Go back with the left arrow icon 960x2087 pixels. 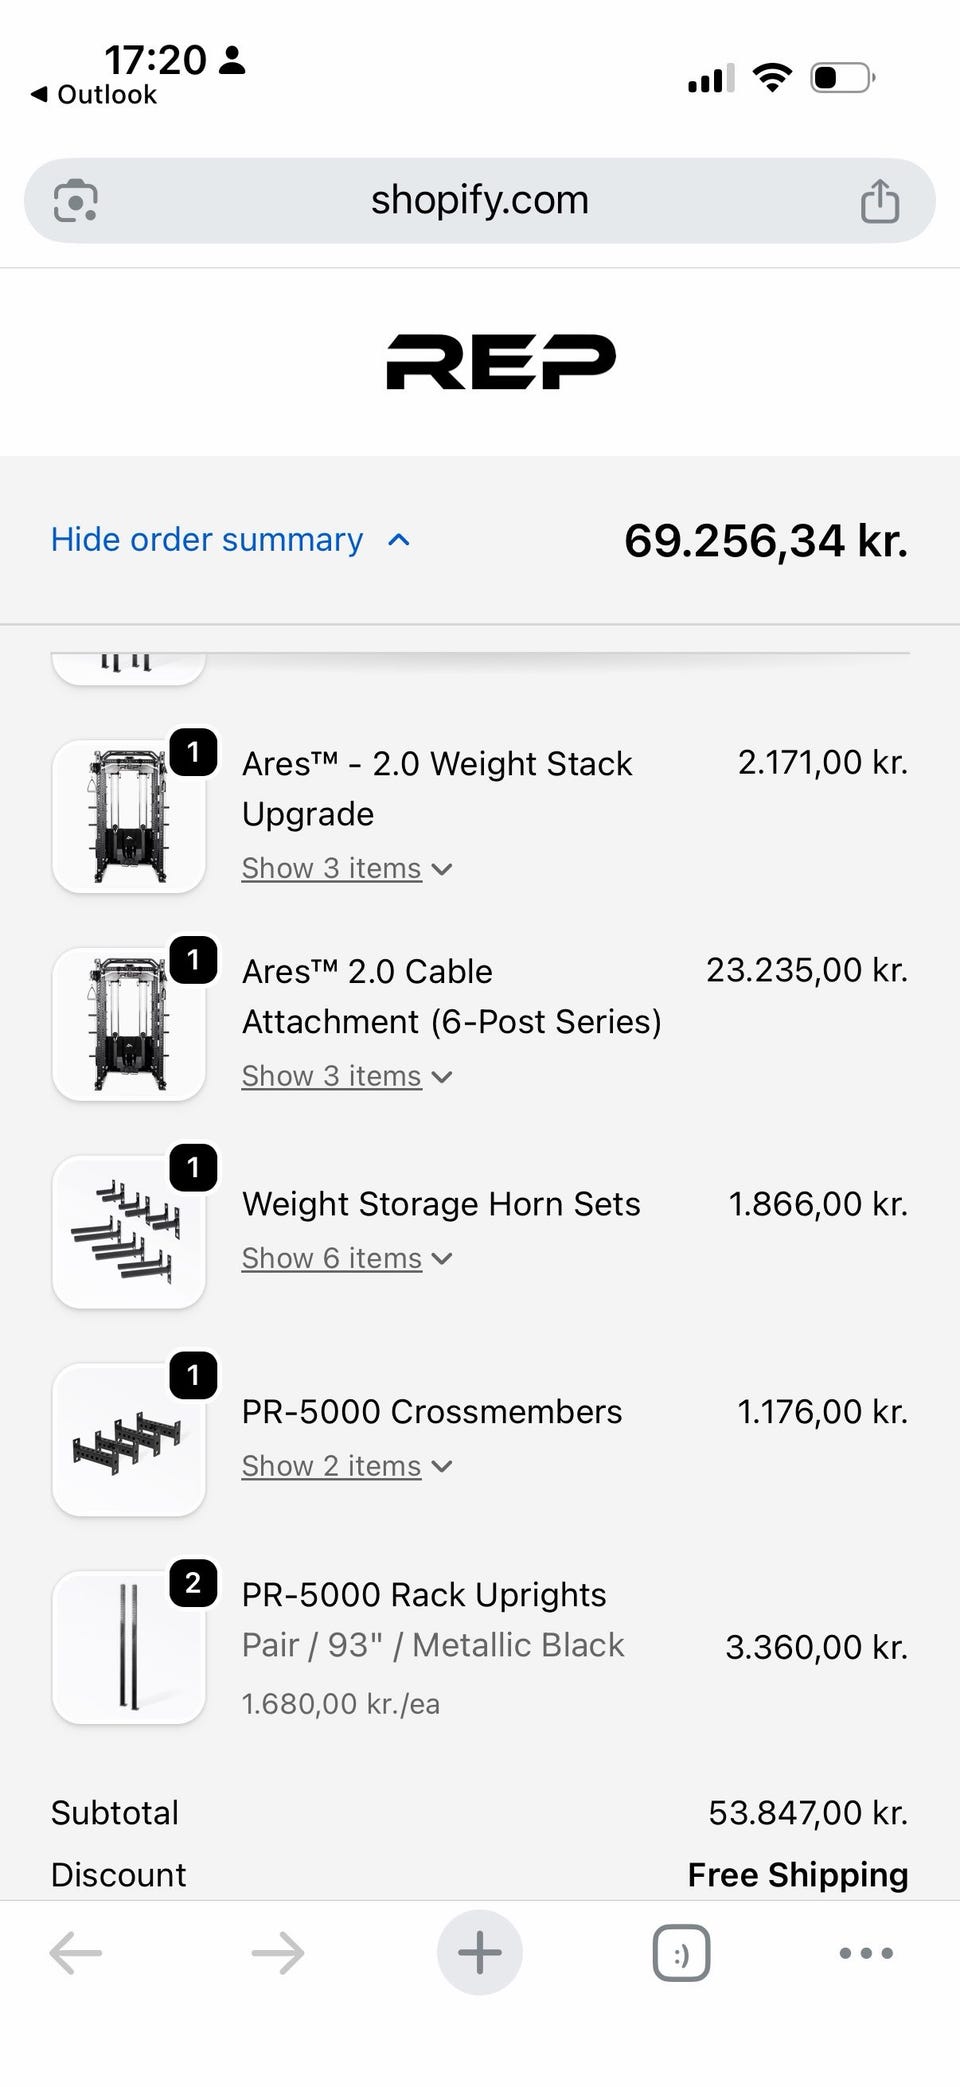pos(76,1952)
